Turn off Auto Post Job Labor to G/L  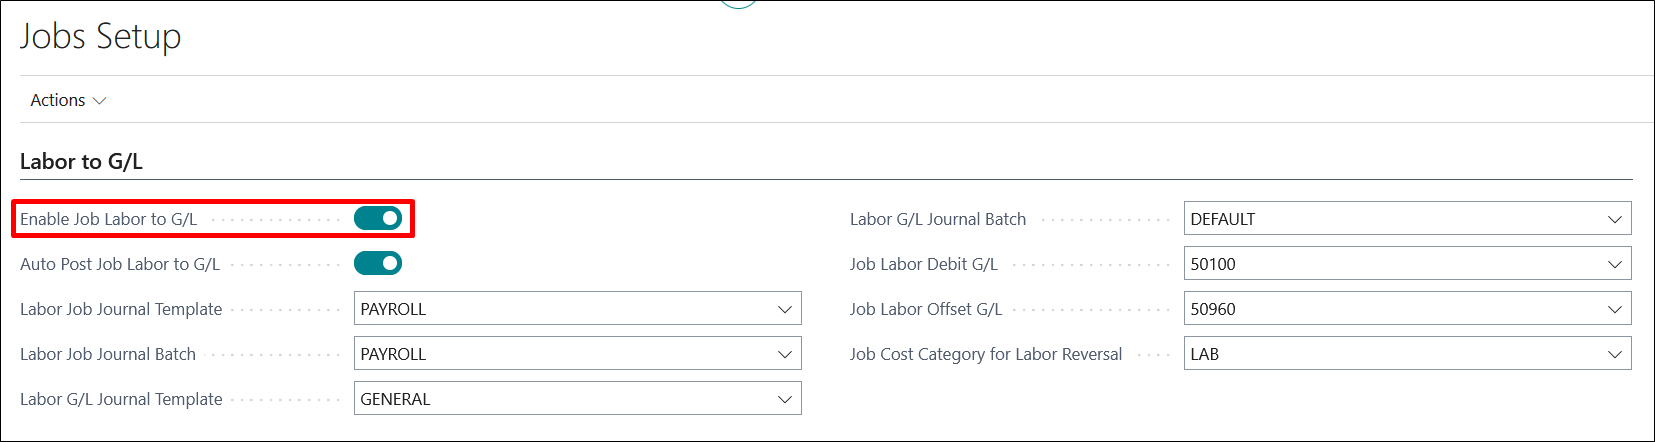point(378,263)
